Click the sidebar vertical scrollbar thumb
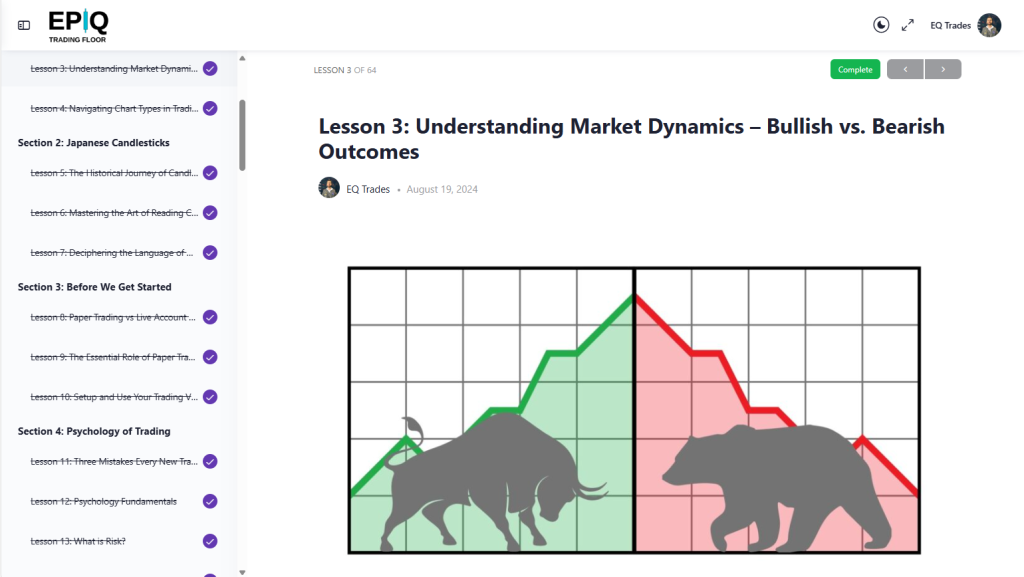 pos(242,135)
